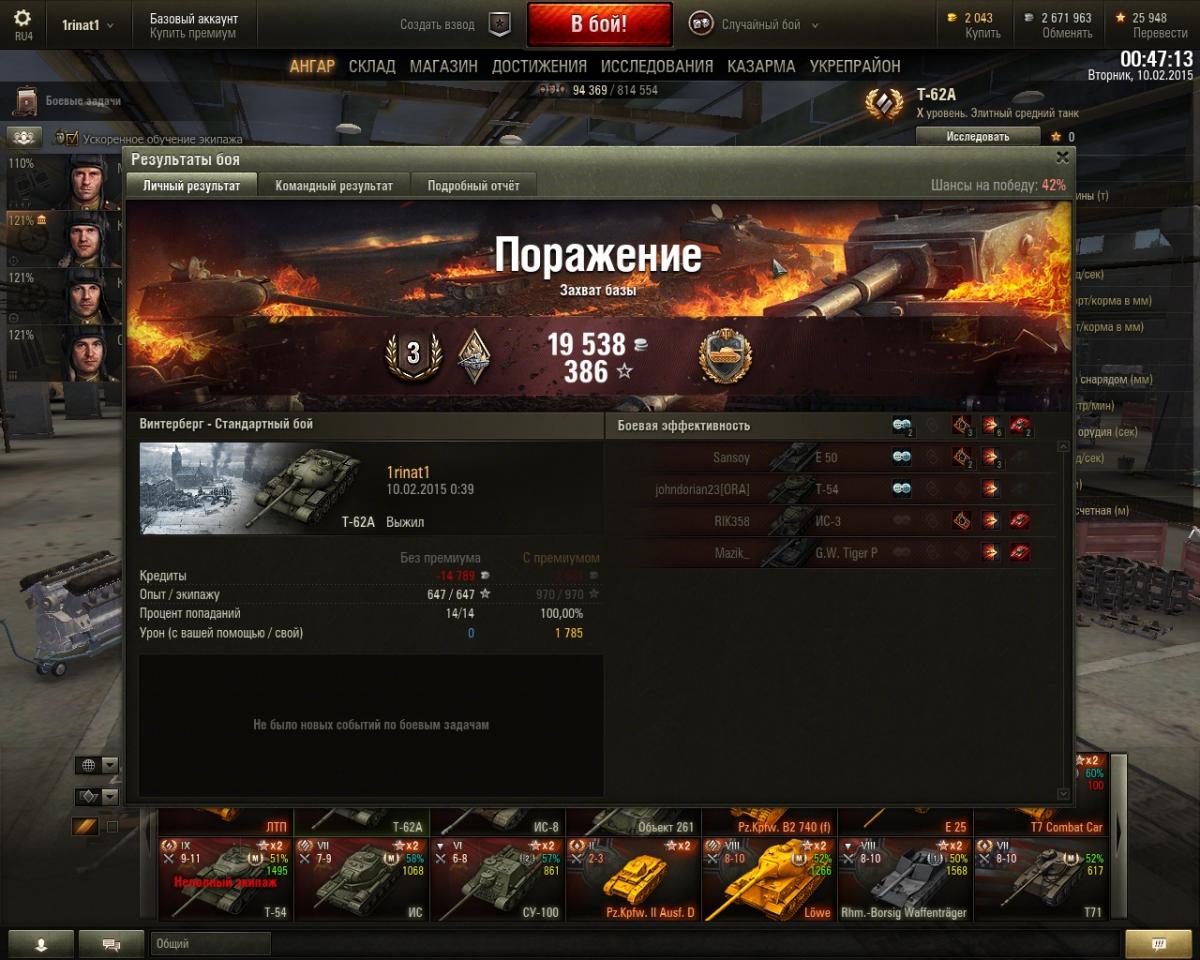Toggle the orange-striped tank filter button

click(x=85, y=827)
